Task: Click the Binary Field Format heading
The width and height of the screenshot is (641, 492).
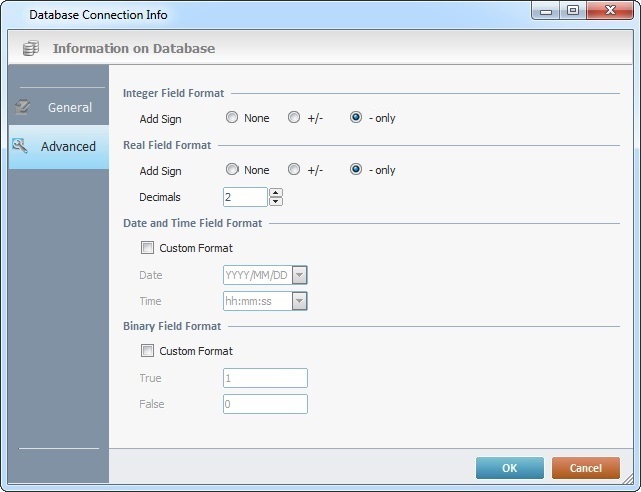Action: pyautogui.click(x=172, y=326)
